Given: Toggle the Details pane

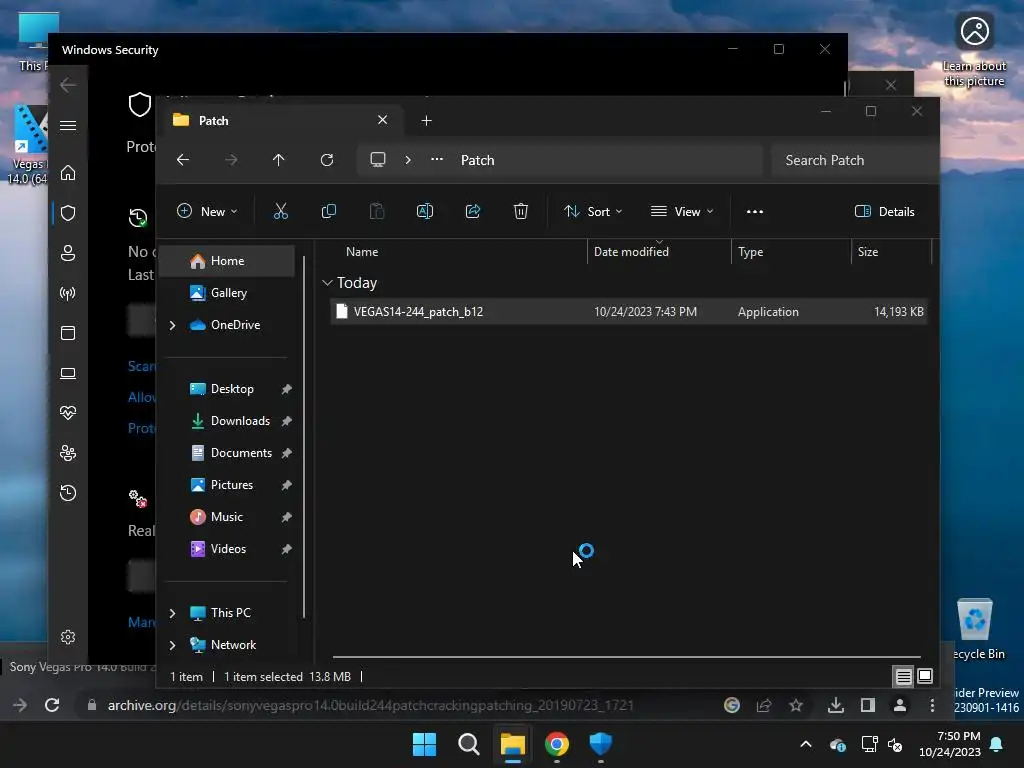Looking at the screenshot, I should coord(885,212).
